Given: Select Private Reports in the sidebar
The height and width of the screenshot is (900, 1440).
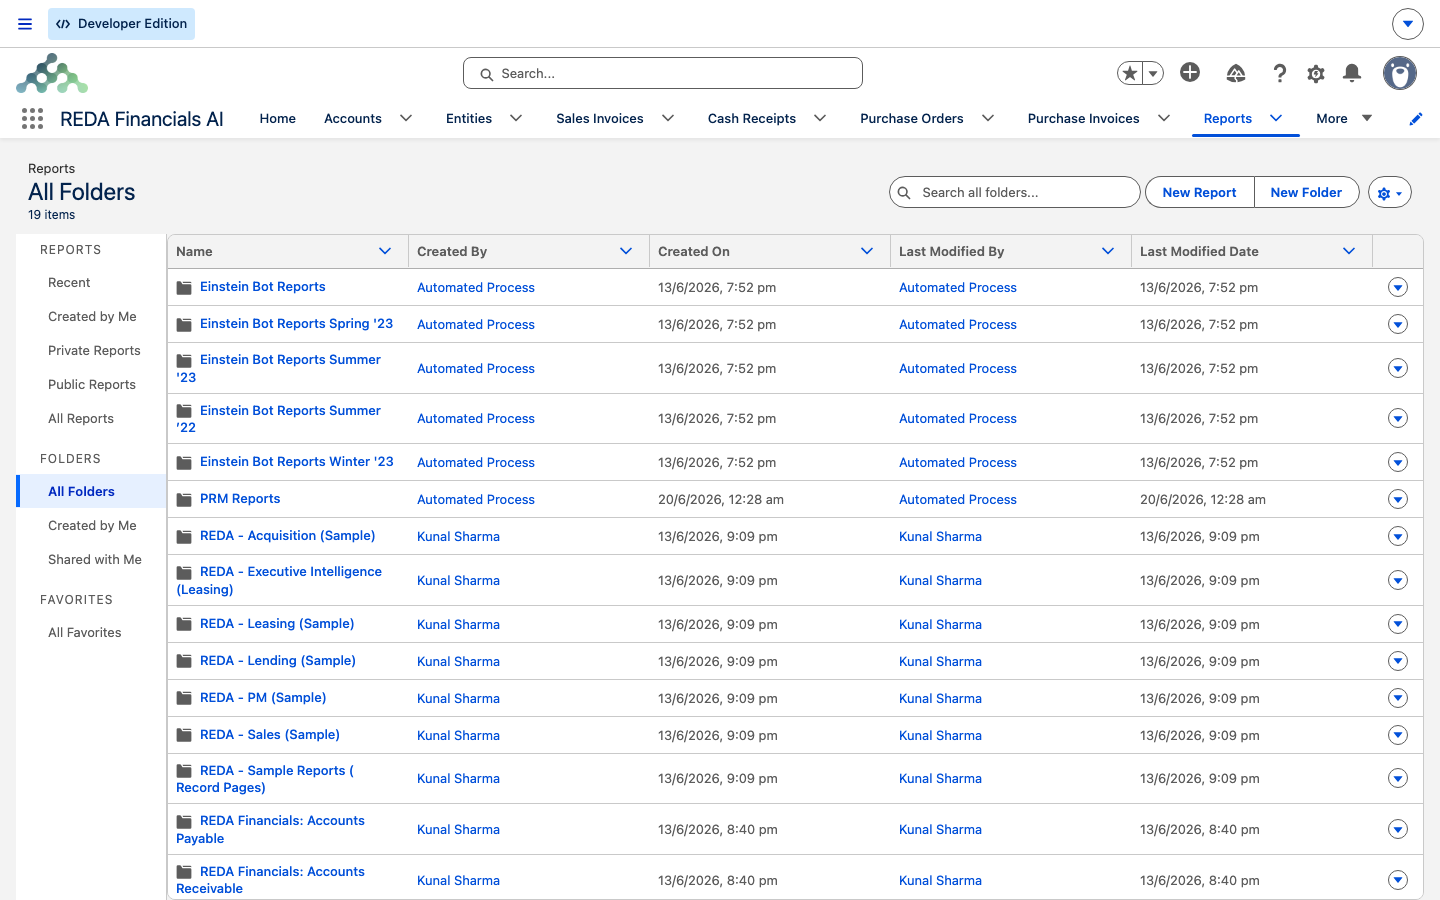Looking at the screenshot, I should coord(94,351).
